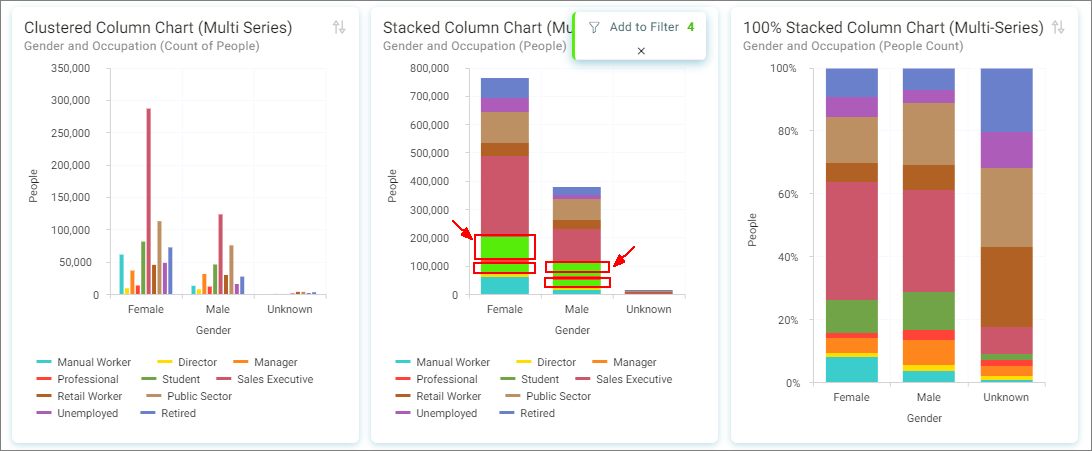This screenshot has width=1092, height=451.
Task: Select tall Sales Executive bar for Female
Action: coord(148,202)
